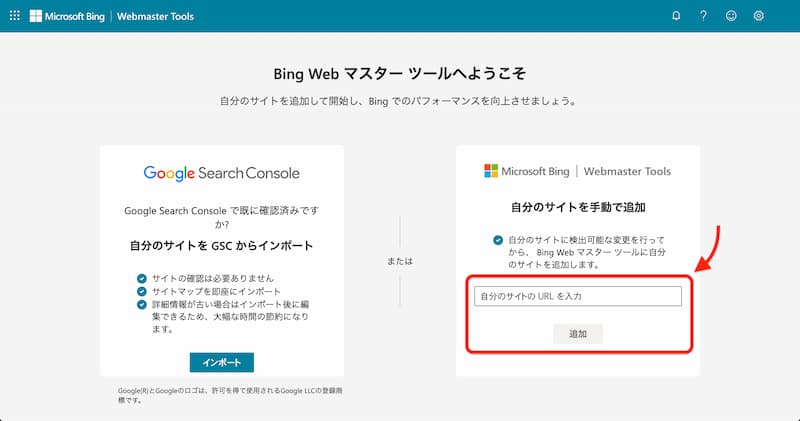Click the 追加 button
800x421 pixels.
(x=578, y=334)
